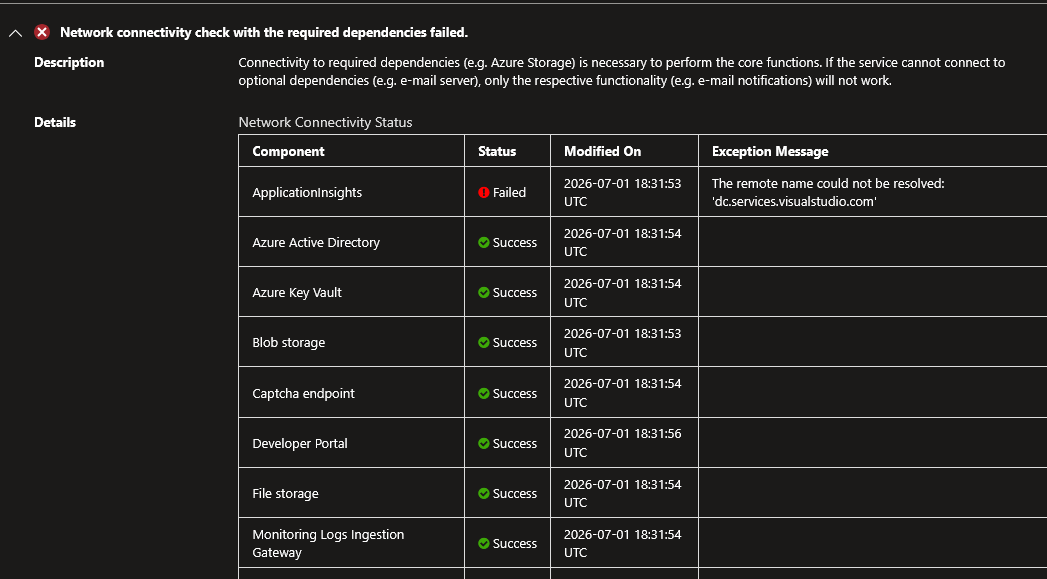Image resolution: width=1047 pixels, height=579 pixels.
Task: Click the red Failed status icon for ApplicationInsights
Action: [484, 192]
